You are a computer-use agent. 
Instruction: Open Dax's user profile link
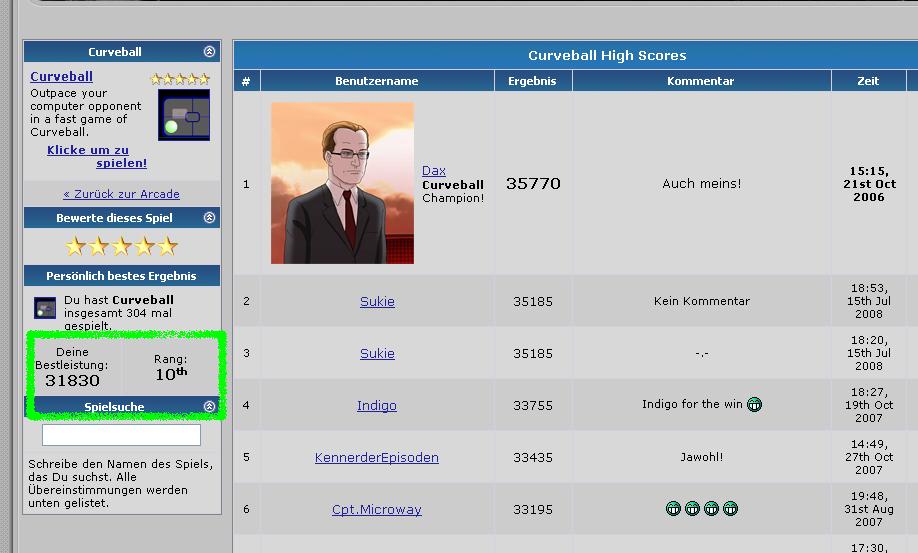434,171
